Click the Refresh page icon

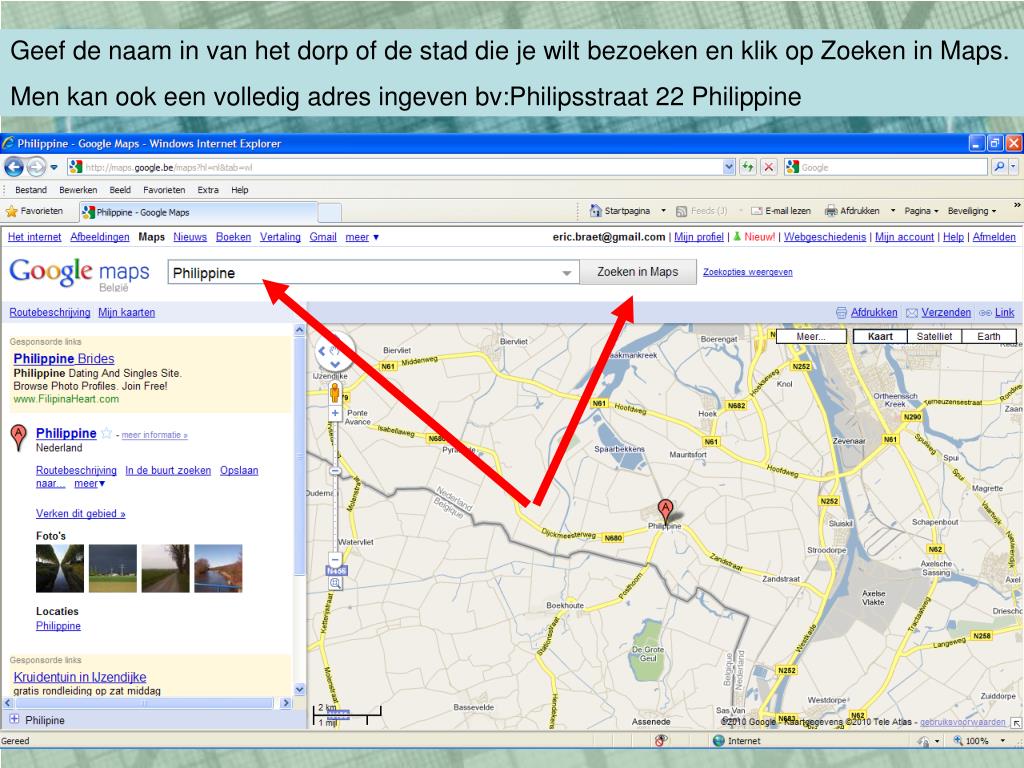748,167
